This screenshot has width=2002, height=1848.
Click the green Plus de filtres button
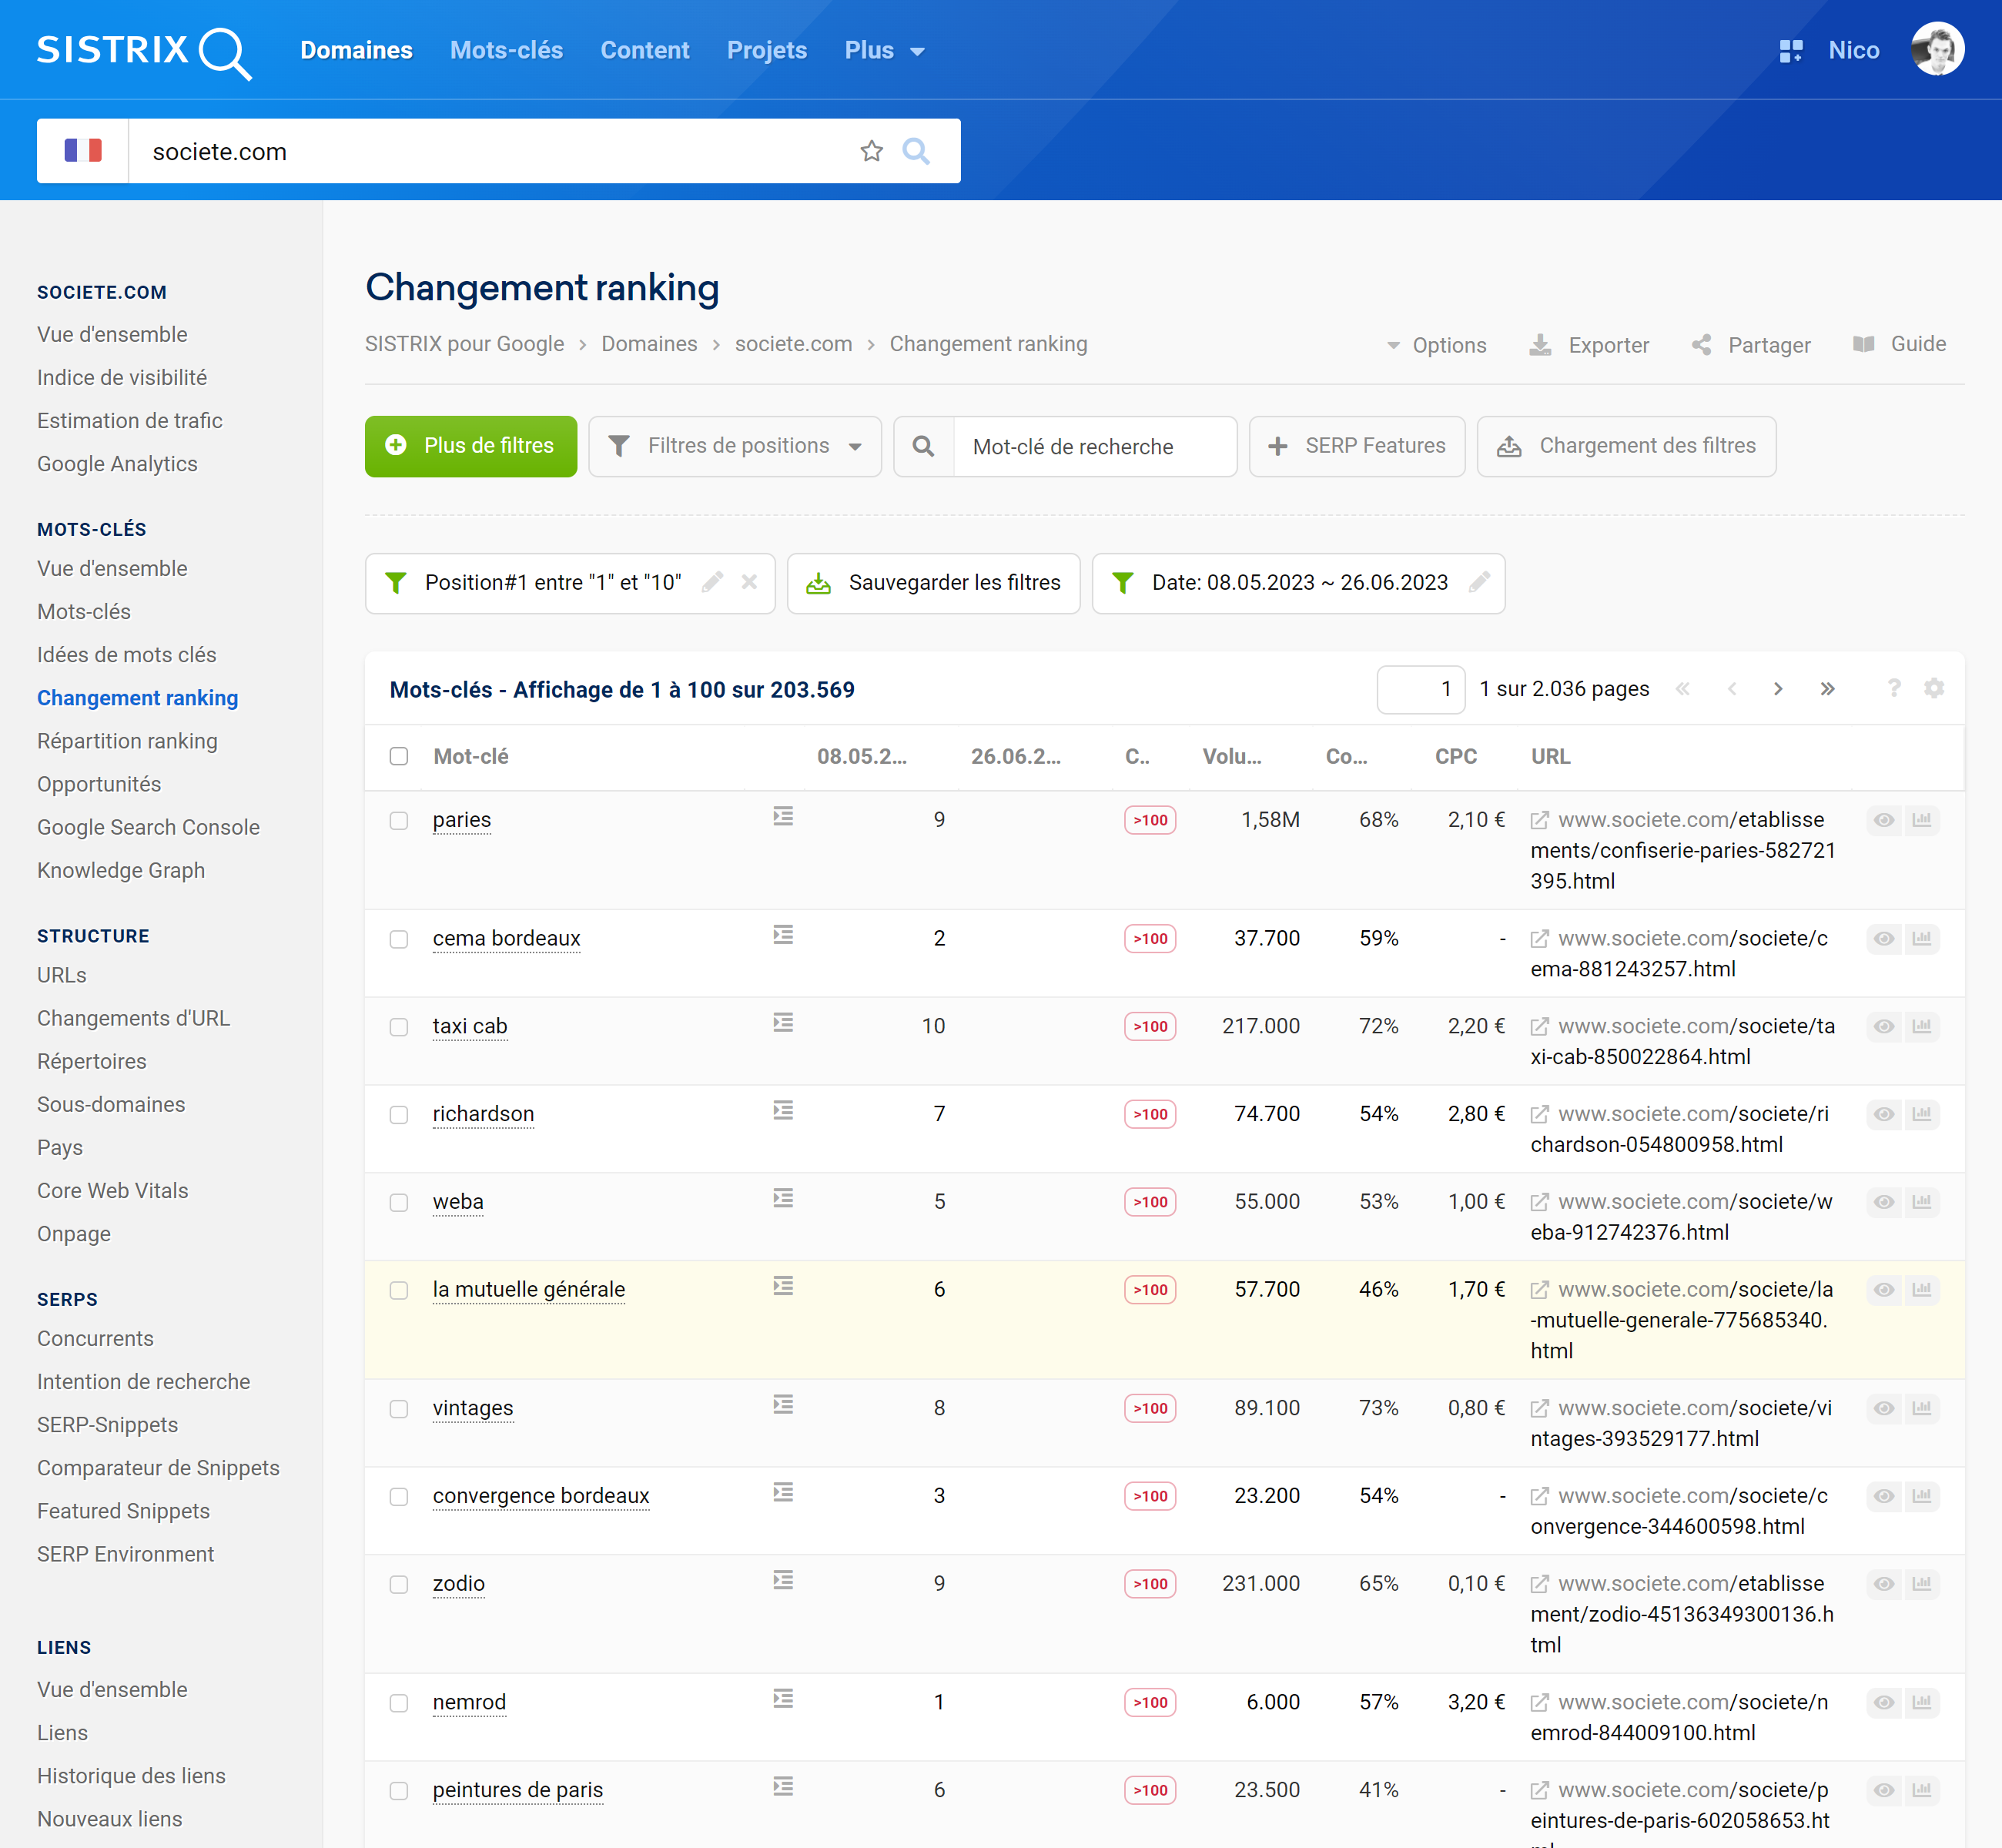(x=471, y=446)
